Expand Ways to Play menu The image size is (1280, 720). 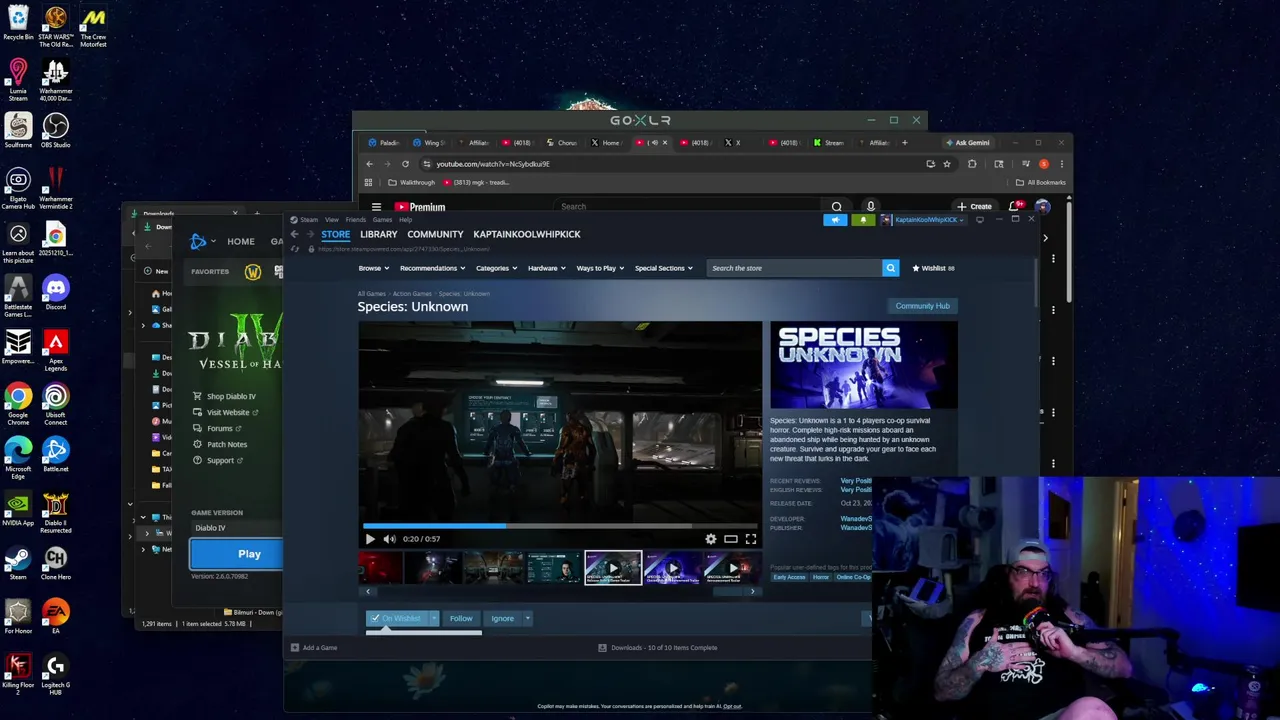click(x=600, y=268)
